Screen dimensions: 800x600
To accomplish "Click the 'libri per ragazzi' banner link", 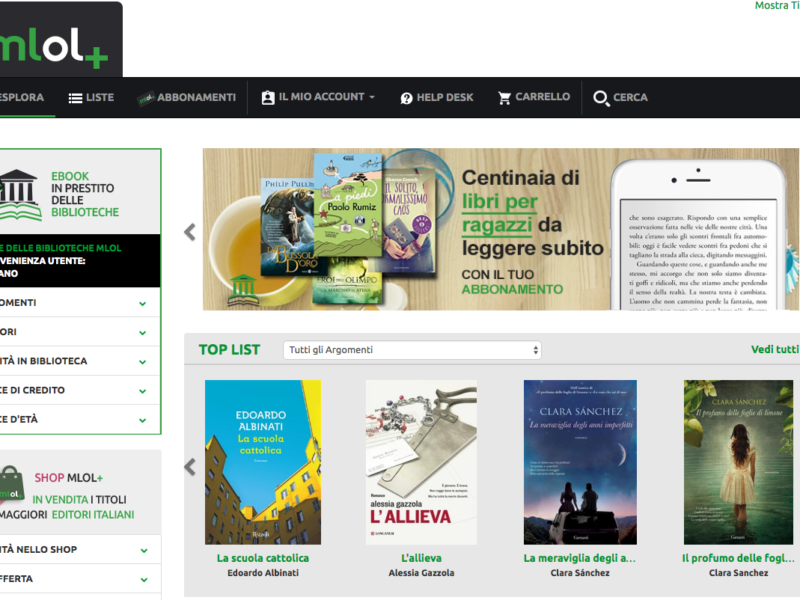I will click(x=500, y=213).
